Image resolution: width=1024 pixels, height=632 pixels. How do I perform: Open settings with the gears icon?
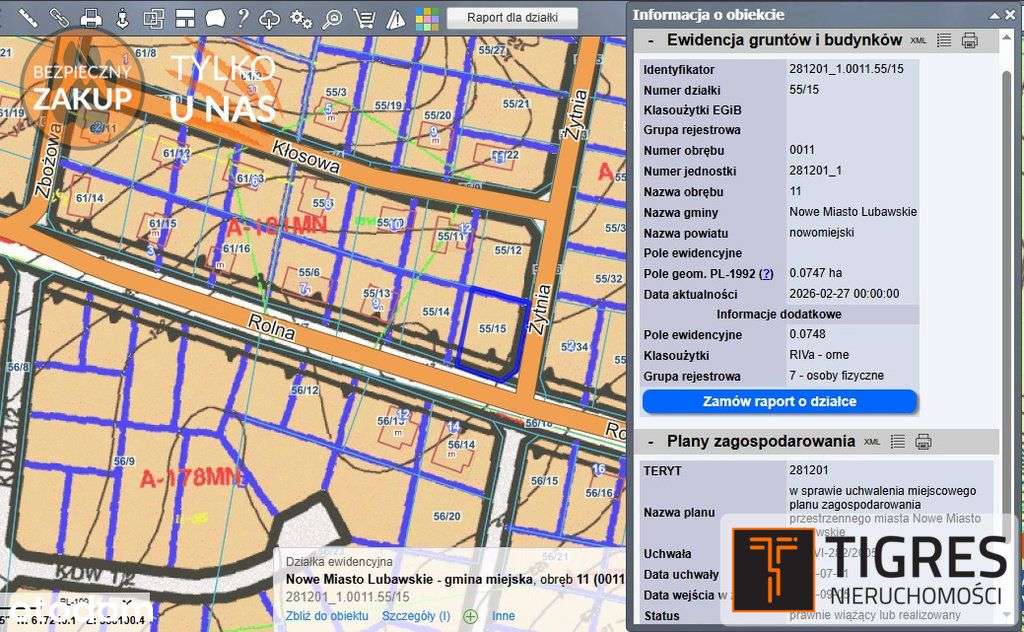[x=300, y=18]
